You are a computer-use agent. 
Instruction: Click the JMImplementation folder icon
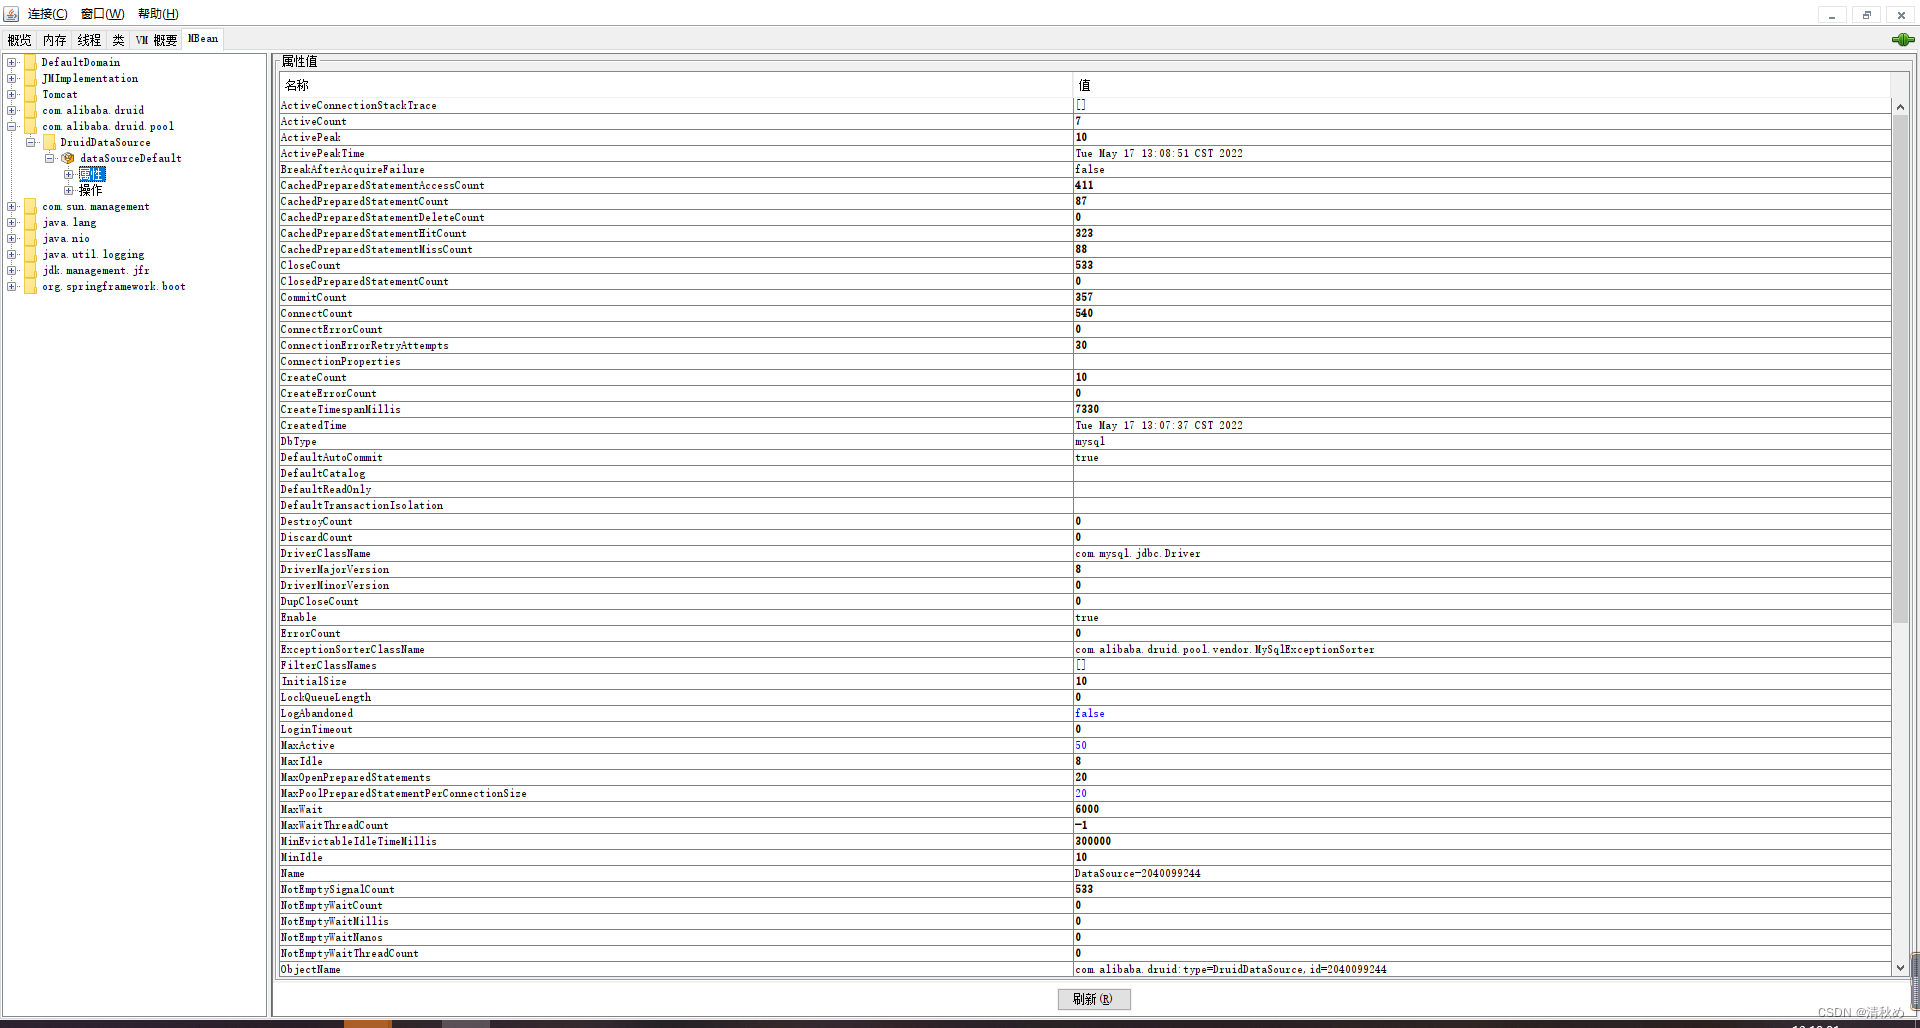31,78
